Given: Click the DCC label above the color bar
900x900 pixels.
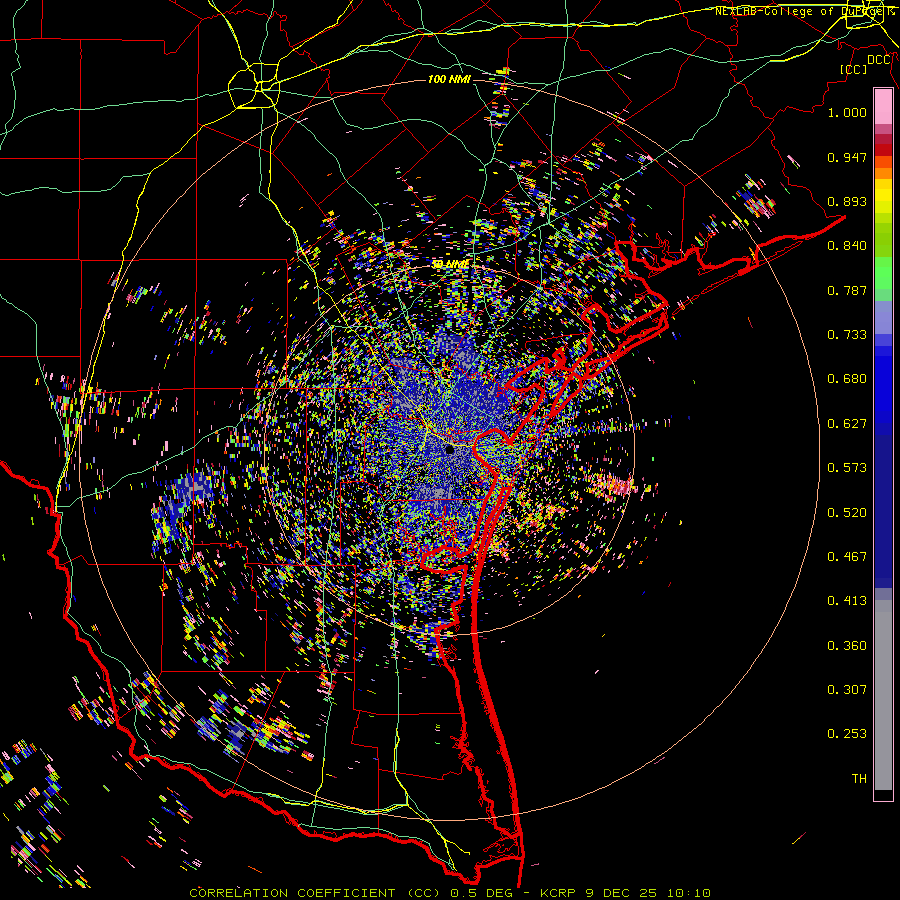Looking at the screenshot, I should pyautogui.click(x=879, y=60).
